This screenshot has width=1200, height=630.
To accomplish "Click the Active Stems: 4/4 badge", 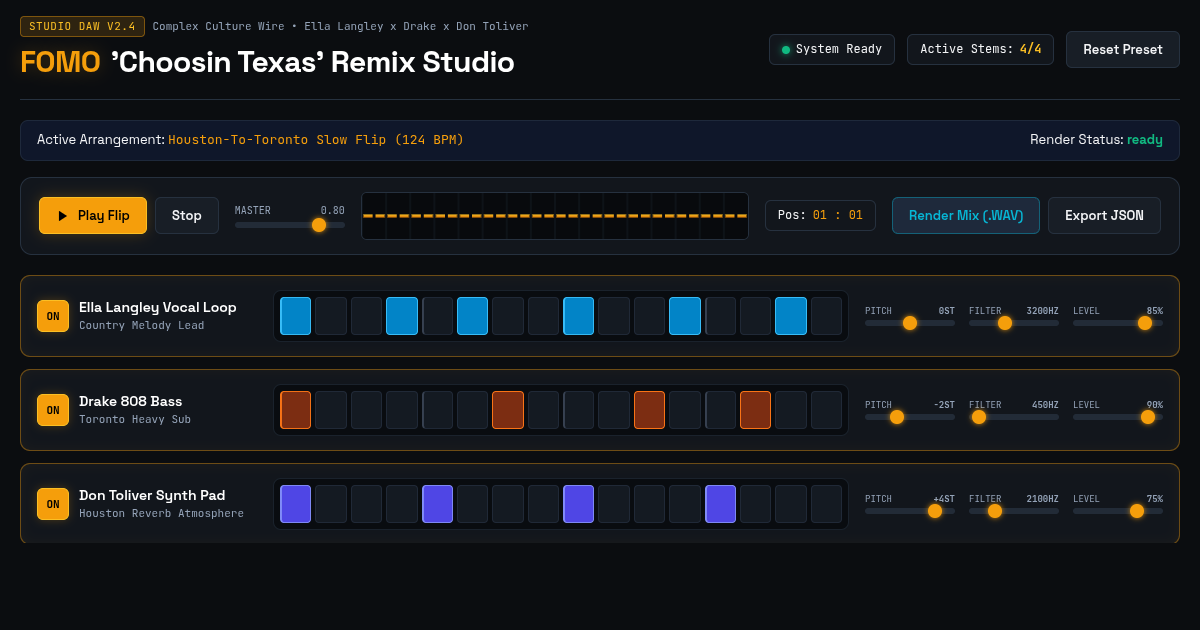I will (x=980, y=49).
